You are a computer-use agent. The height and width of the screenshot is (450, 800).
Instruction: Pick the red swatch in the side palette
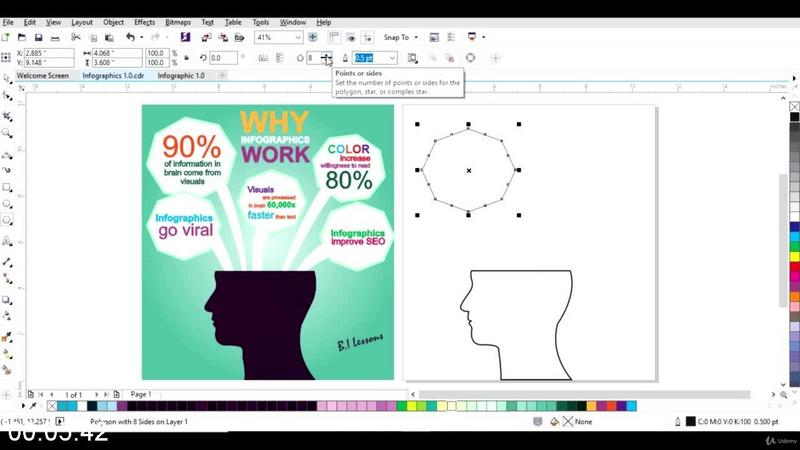click(795, 266)
